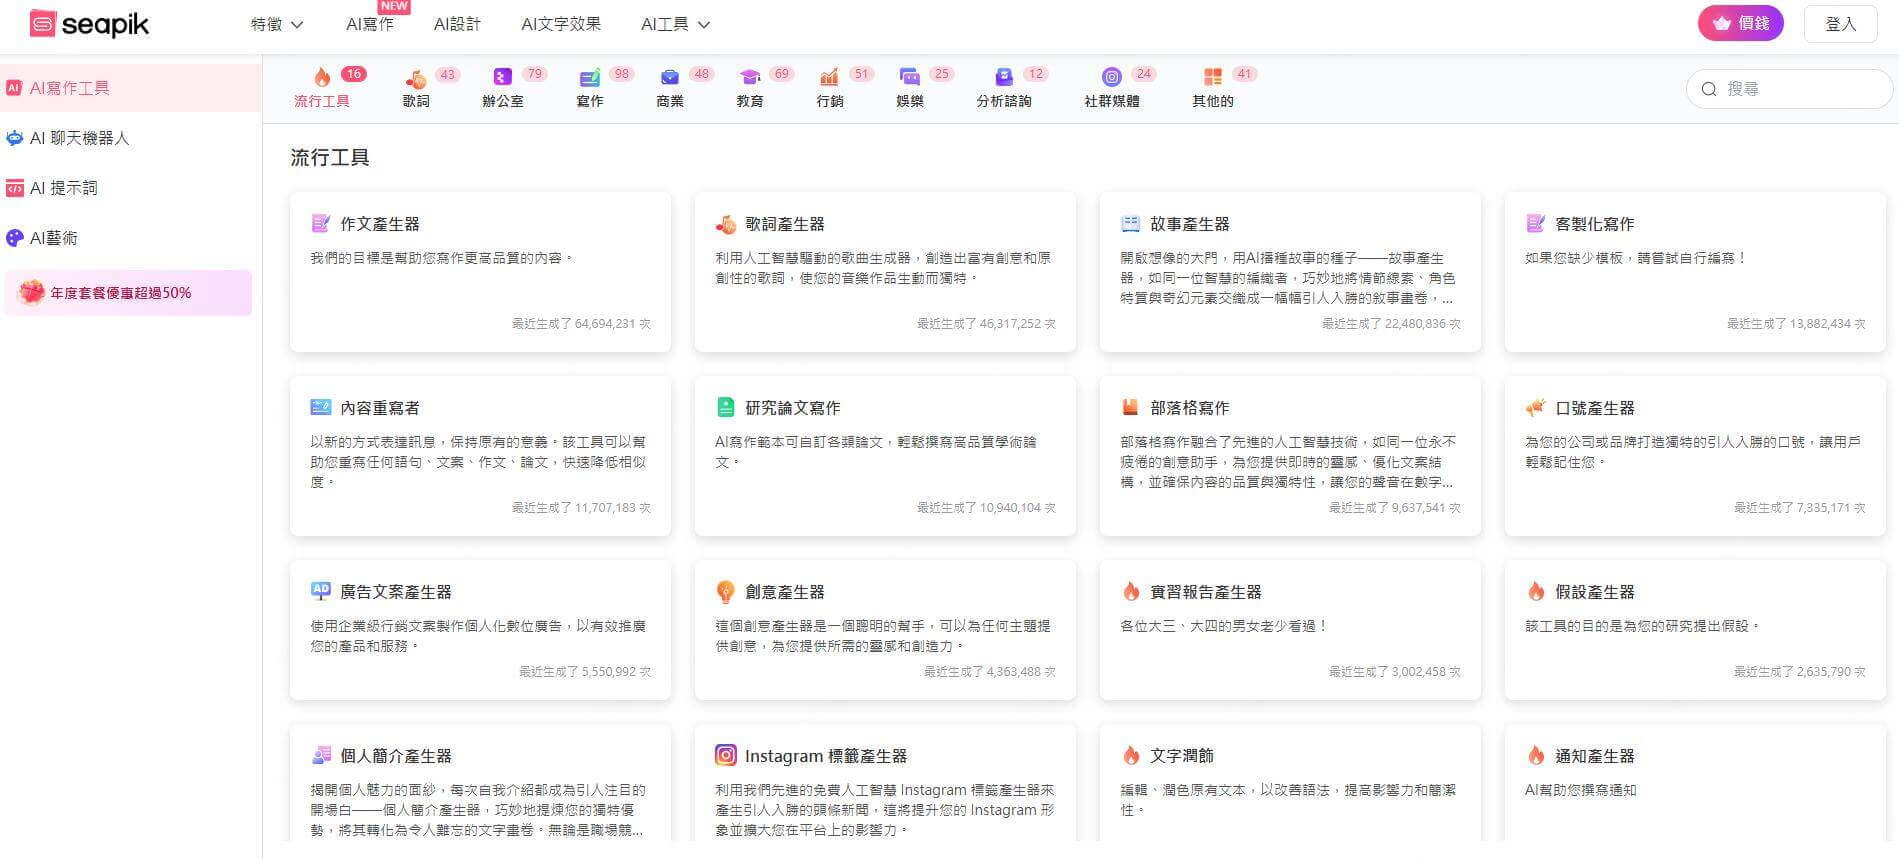
Task: Select the 其他的 grid icon
Action: point(1213,77)
